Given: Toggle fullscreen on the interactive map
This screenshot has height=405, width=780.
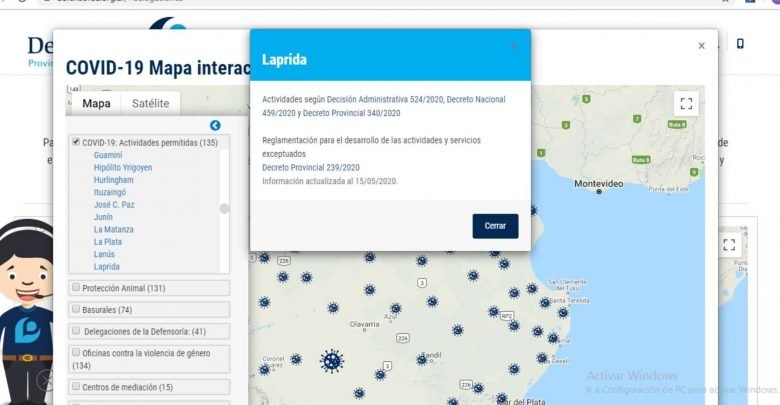Looking at the screenshot, I should (x=686, y=103).
